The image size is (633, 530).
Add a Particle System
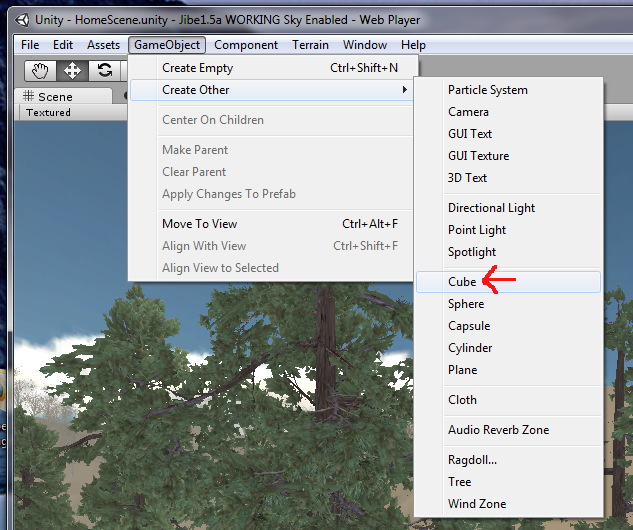coord(488,90)
